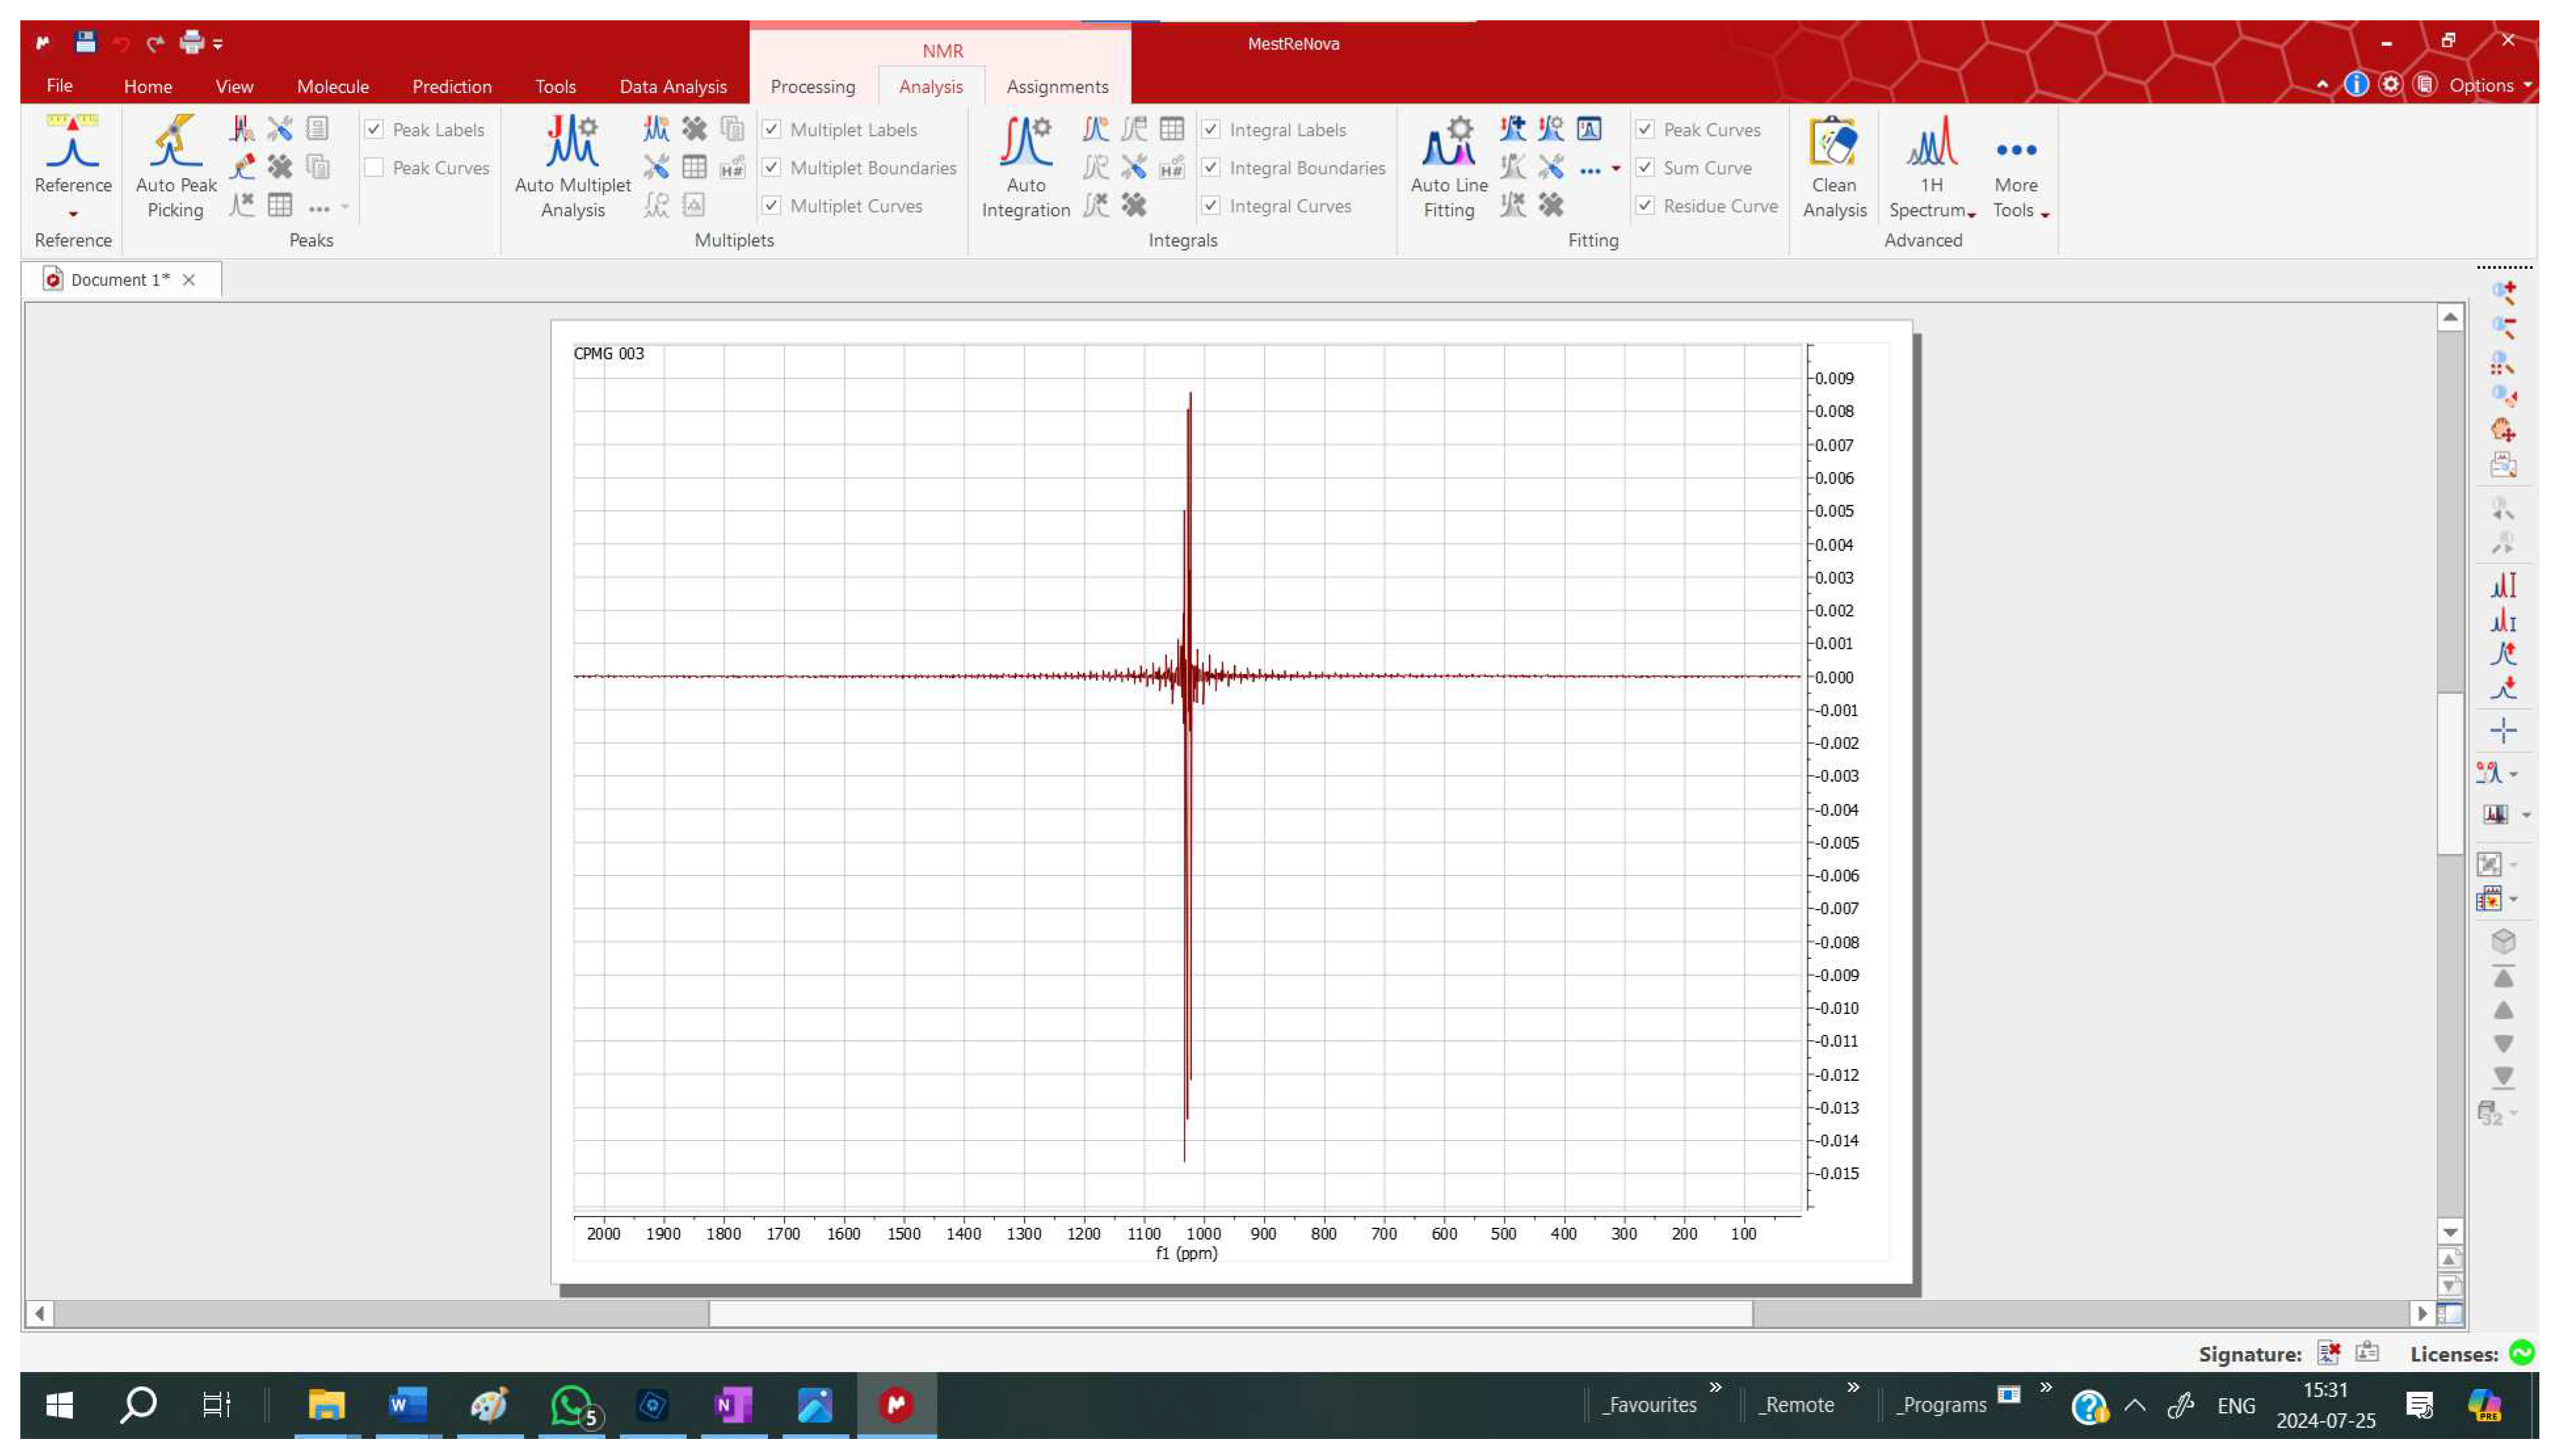Open the Data Analysis menu
Screen dimensions: 2561x1456
pos(672,87)
